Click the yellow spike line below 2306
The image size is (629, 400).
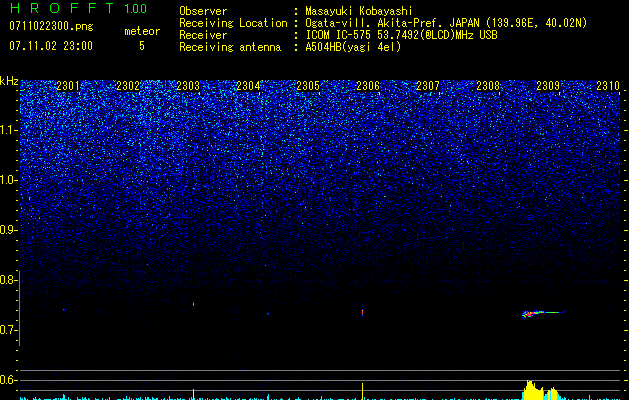[x=363, y=391]
